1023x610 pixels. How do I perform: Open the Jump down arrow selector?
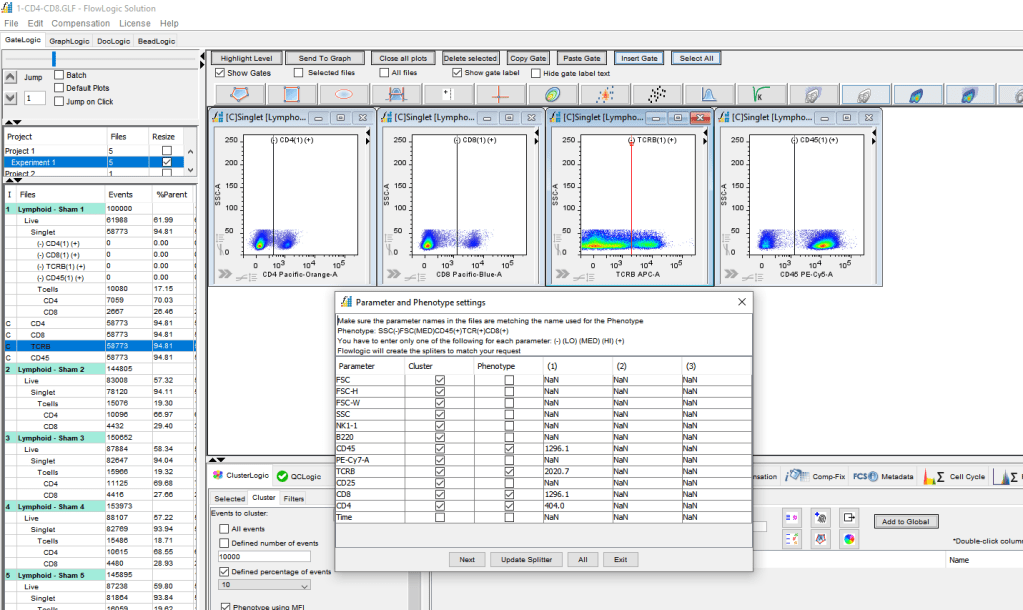pyautogui.click(x=12, y=97)
